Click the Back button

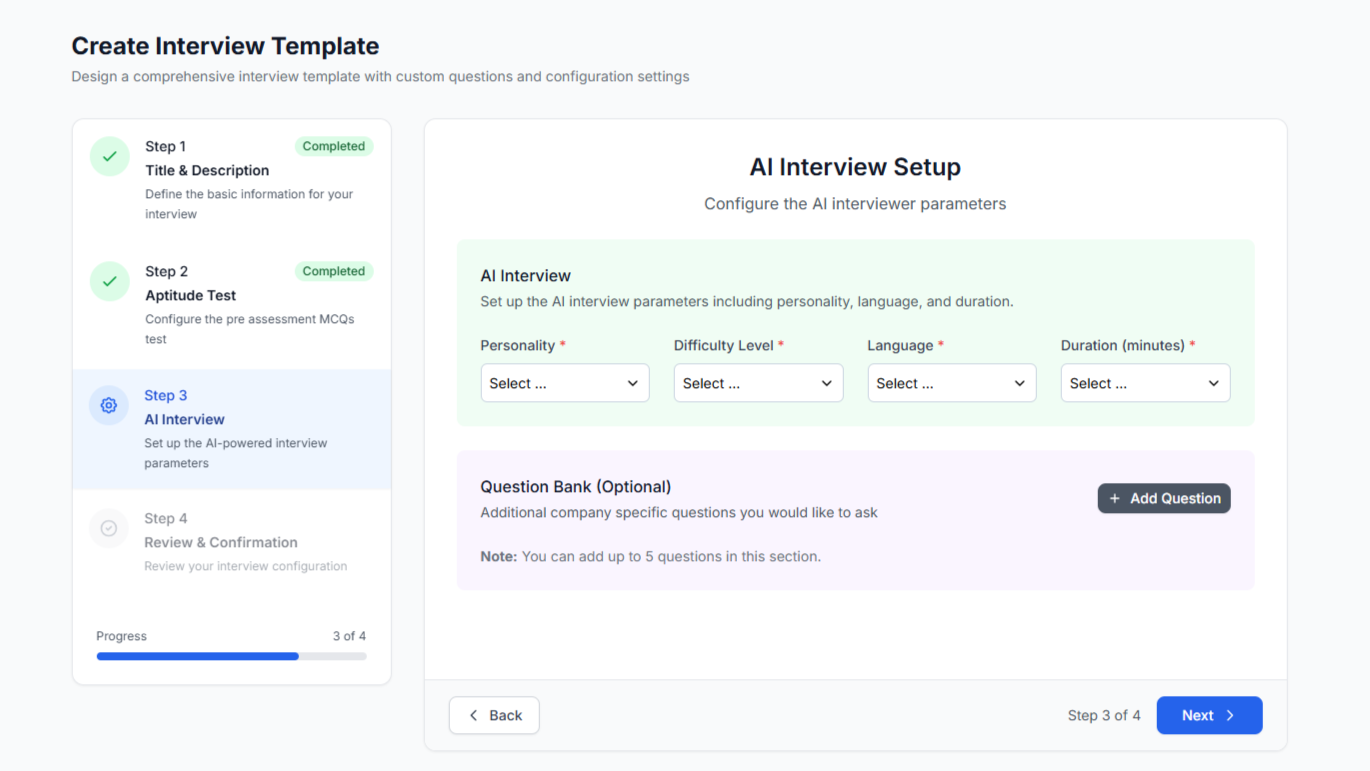(494, 715)
